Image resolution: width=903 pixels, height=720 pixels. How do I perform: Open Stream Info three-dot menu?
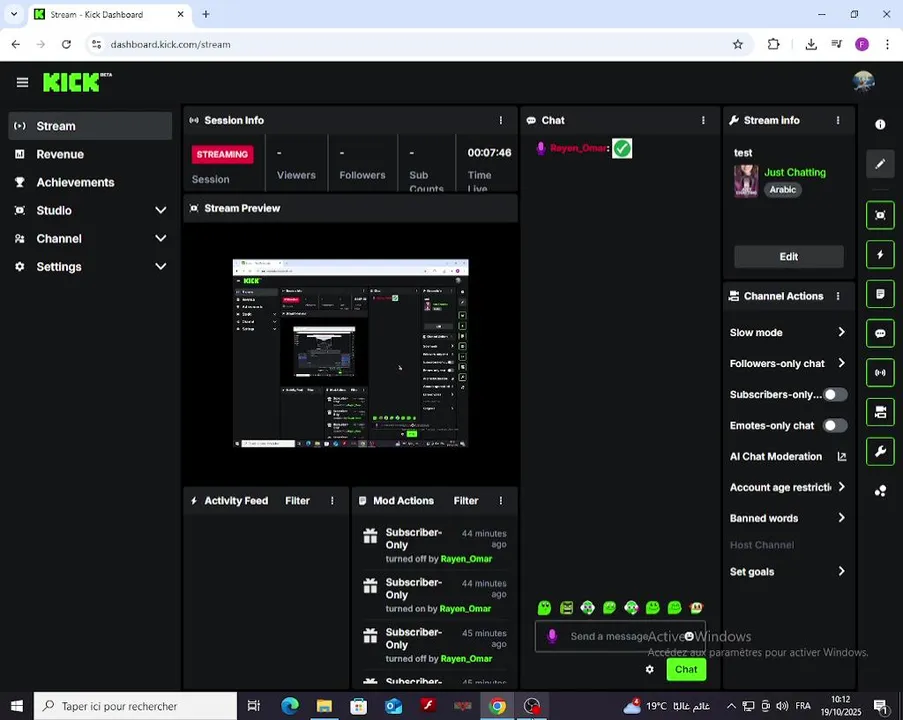point(838,120)
